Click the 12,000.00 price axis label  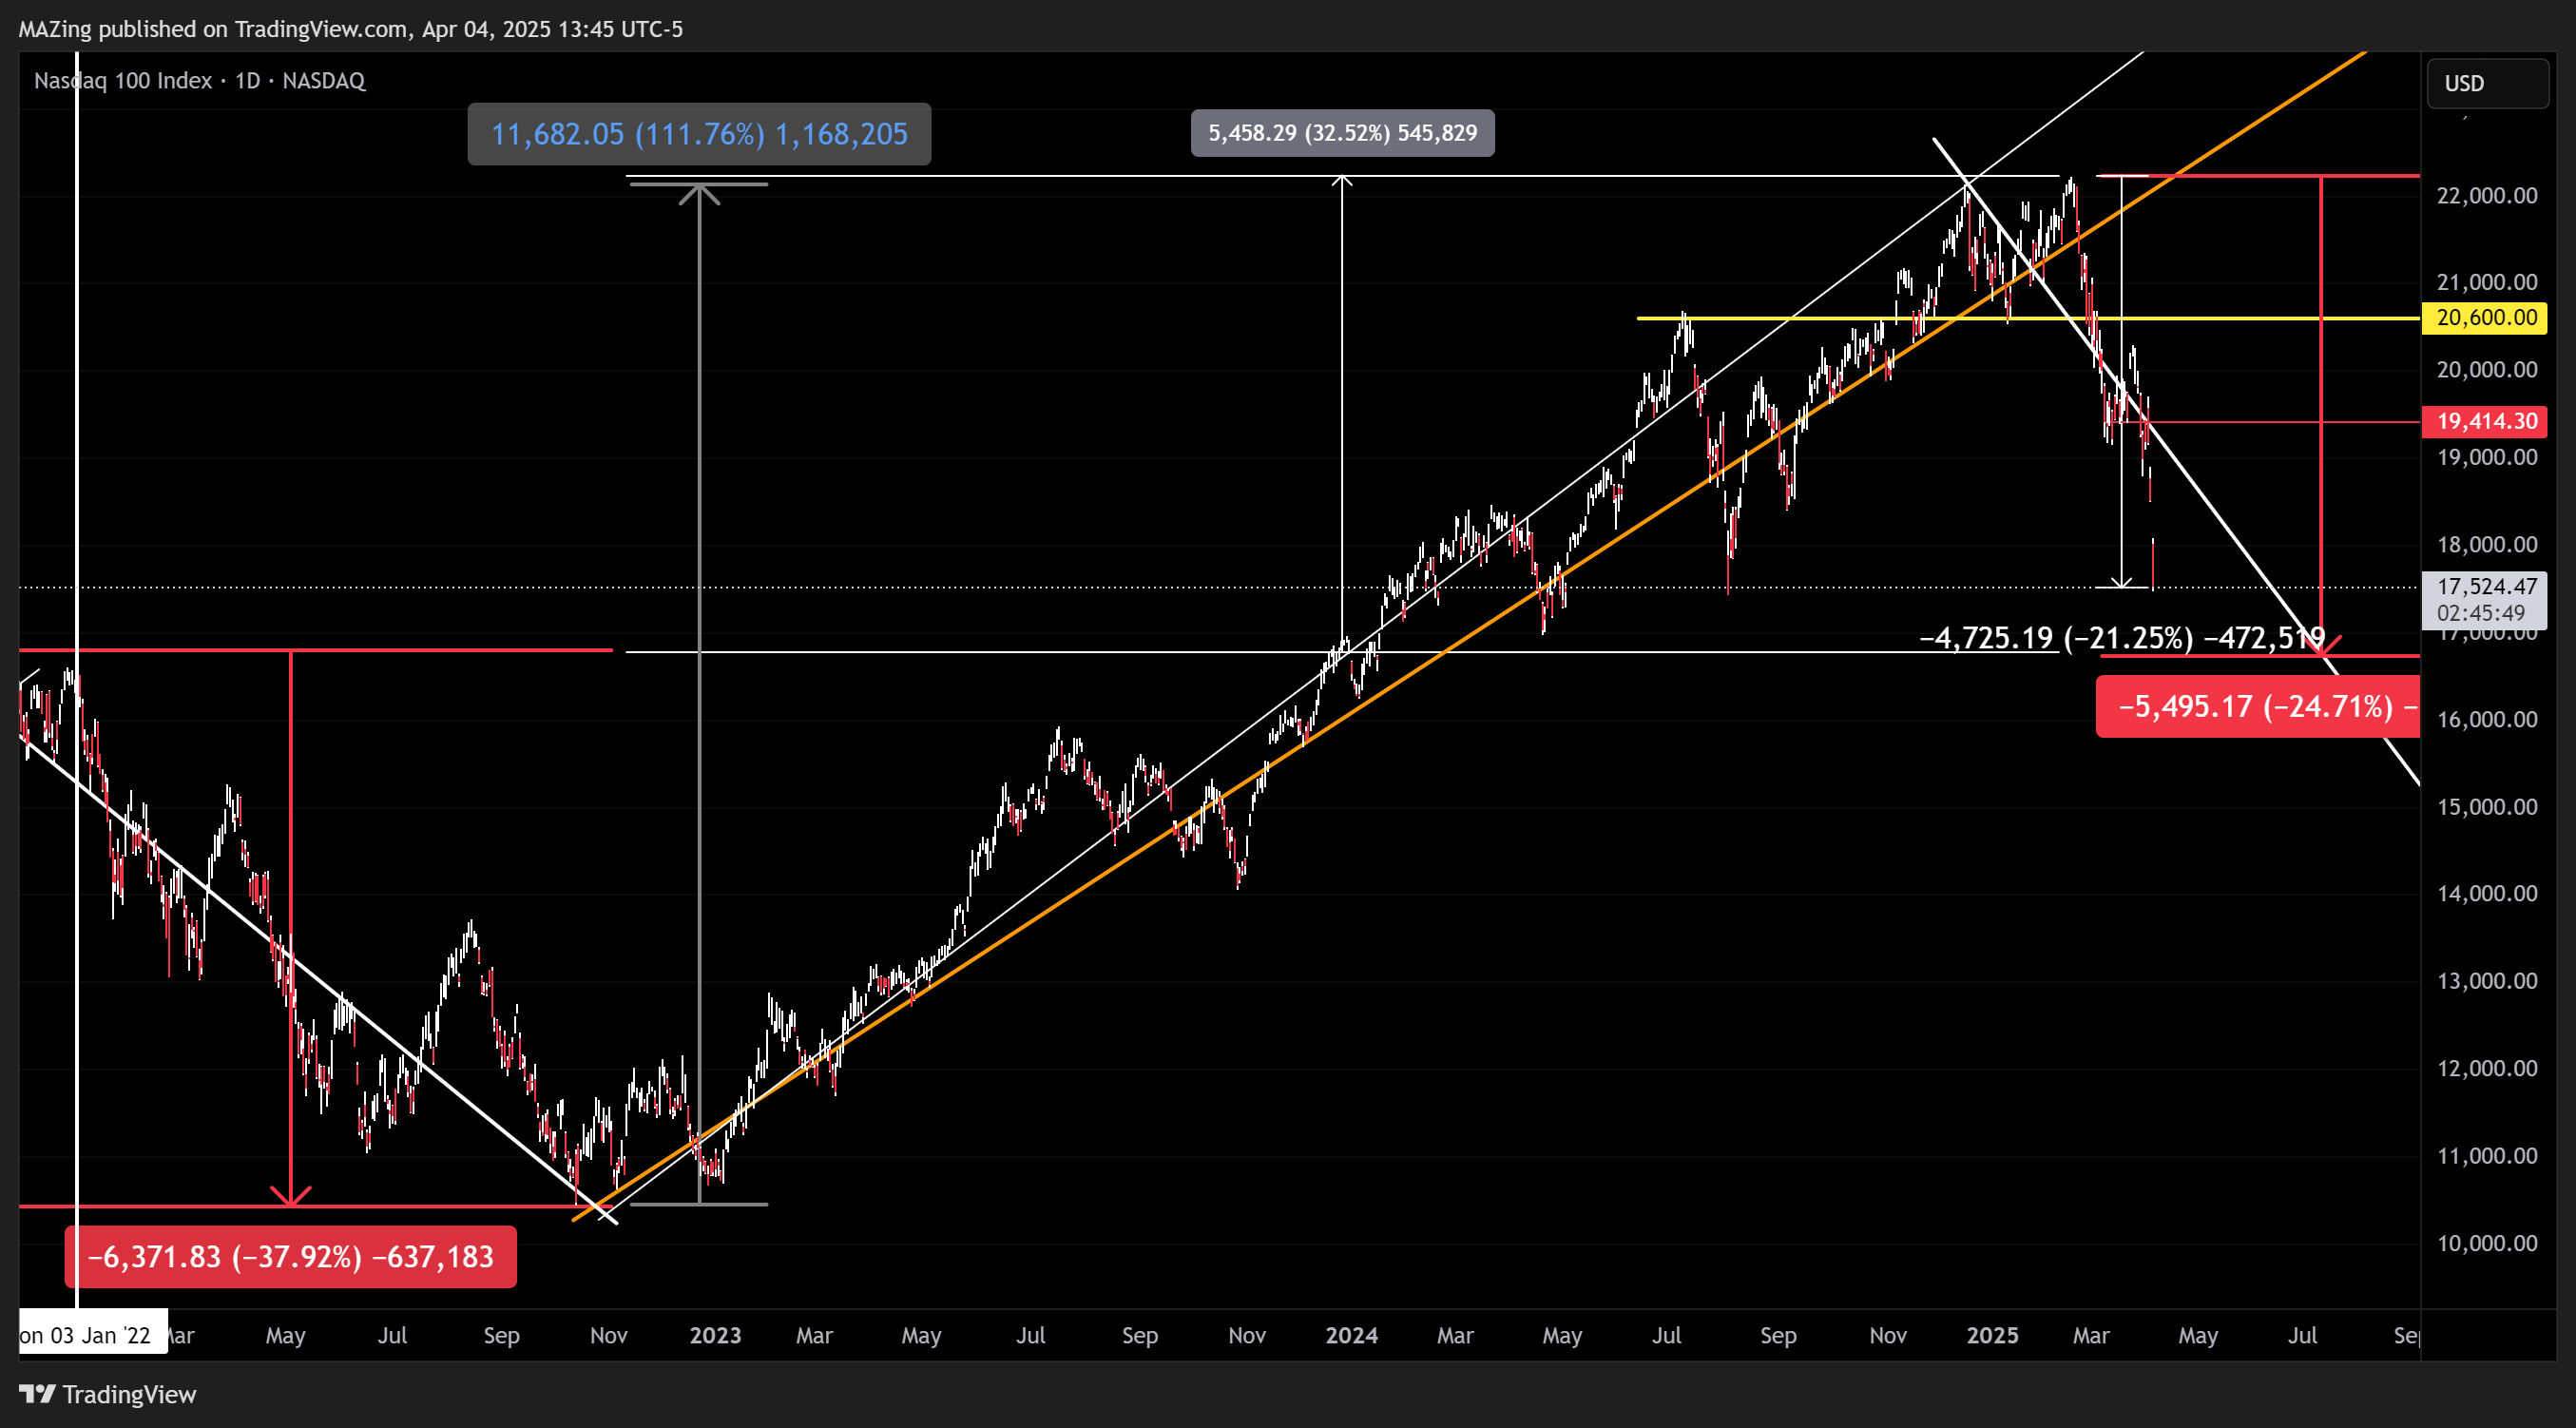[2487, 1068]
